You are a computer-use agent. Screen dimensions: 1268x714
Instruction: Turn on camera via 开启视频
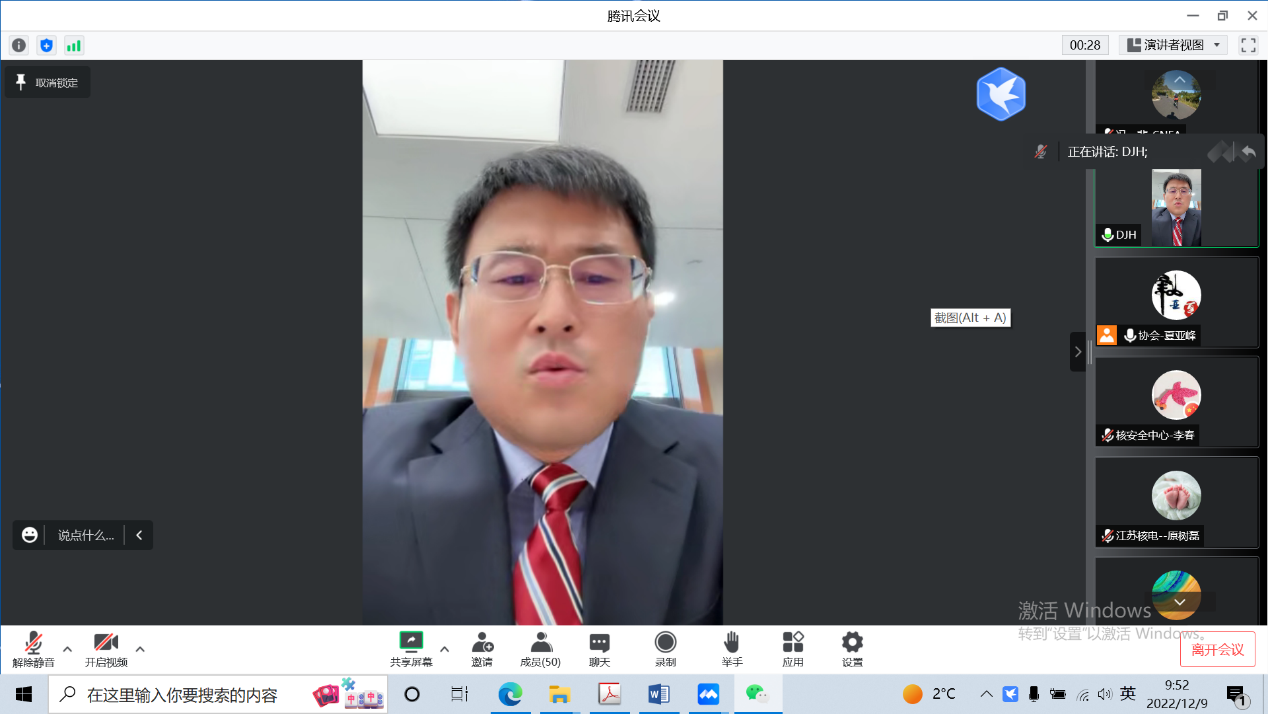coord(106,648)
